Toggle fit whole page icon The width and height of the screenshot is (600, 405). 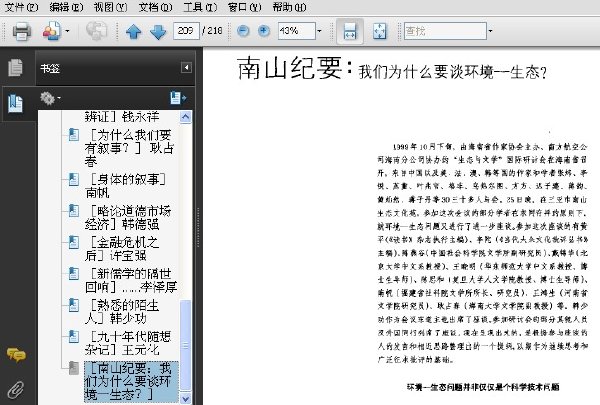coord(379,31)
